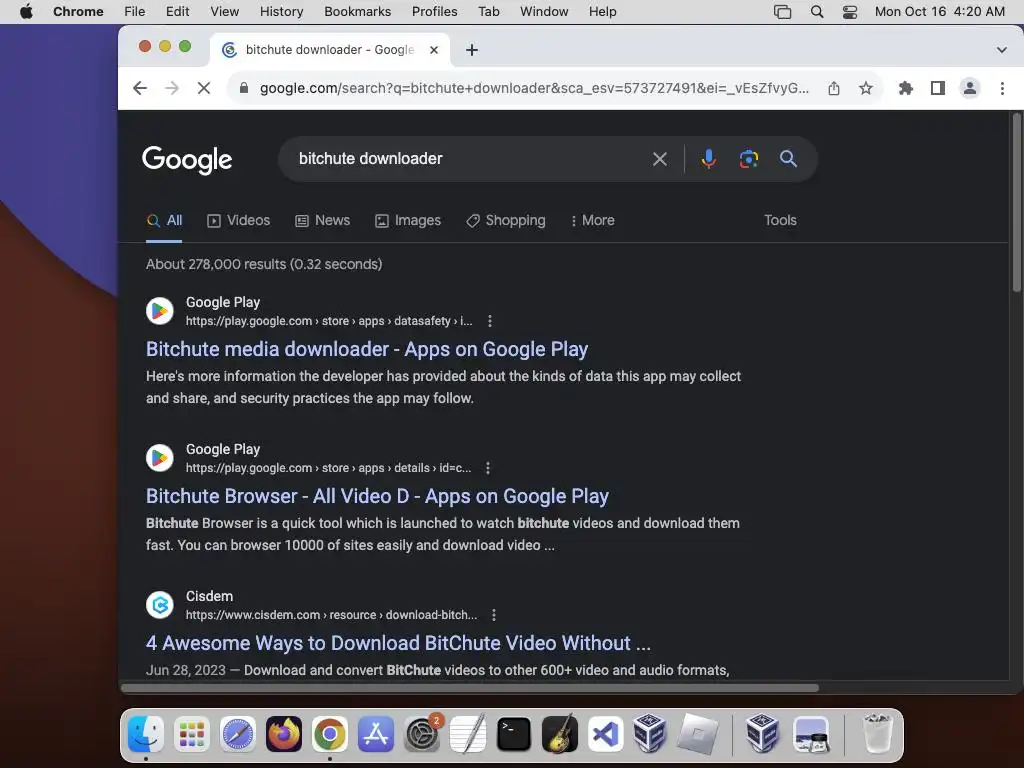Open Safari from the Dock
Image resolution: width=1024 pixels, height=768 pixels.
coord(238,734)
